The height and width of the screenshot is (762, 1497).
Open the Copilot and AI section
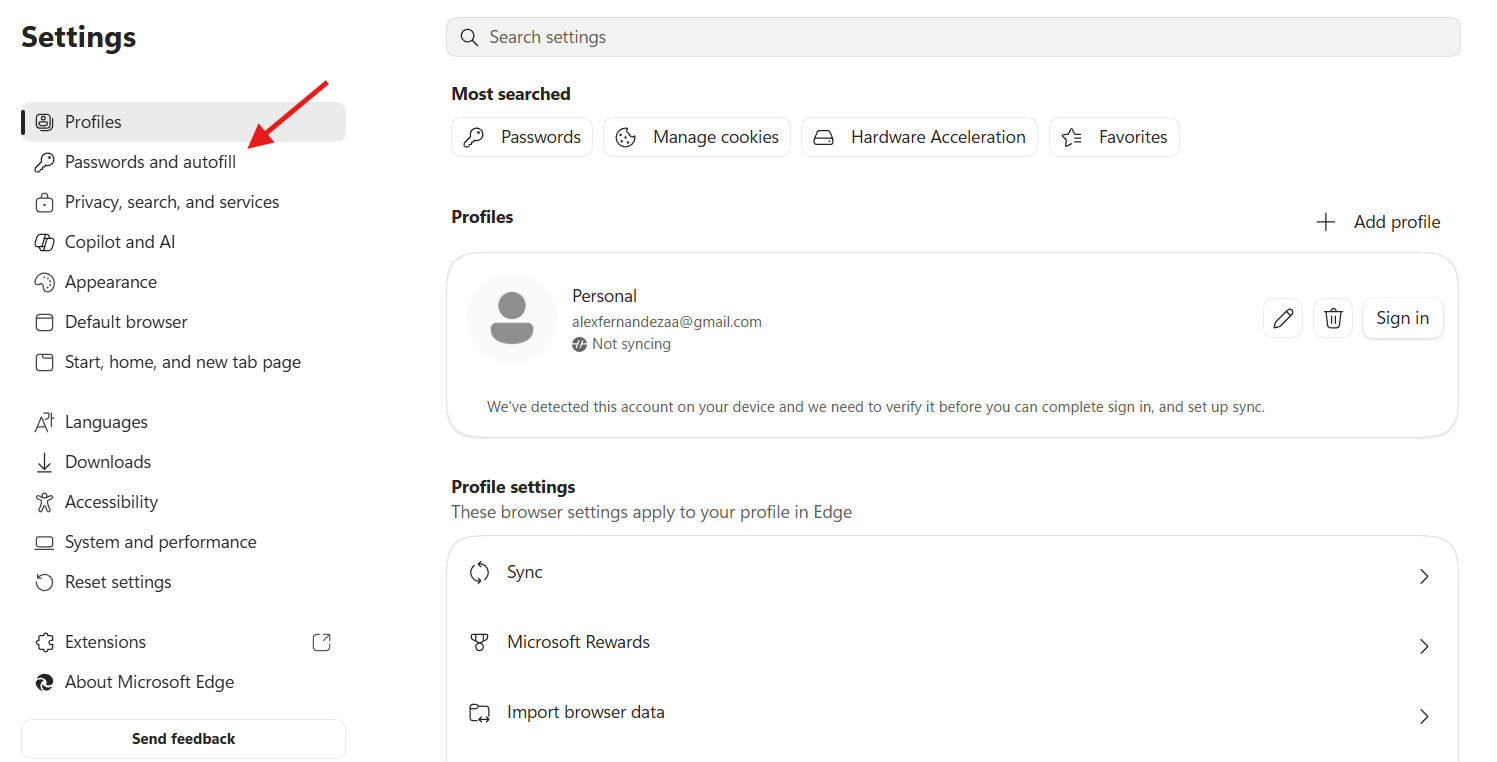[184, 242]
